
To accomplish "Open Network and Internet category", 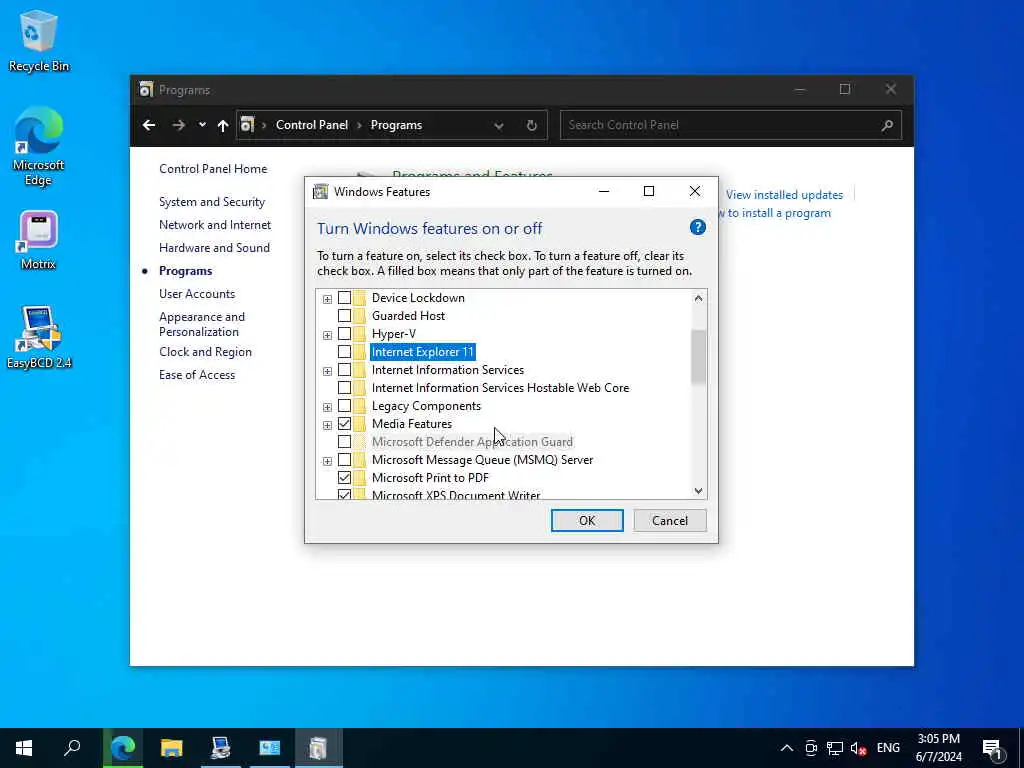I will 215,225.
